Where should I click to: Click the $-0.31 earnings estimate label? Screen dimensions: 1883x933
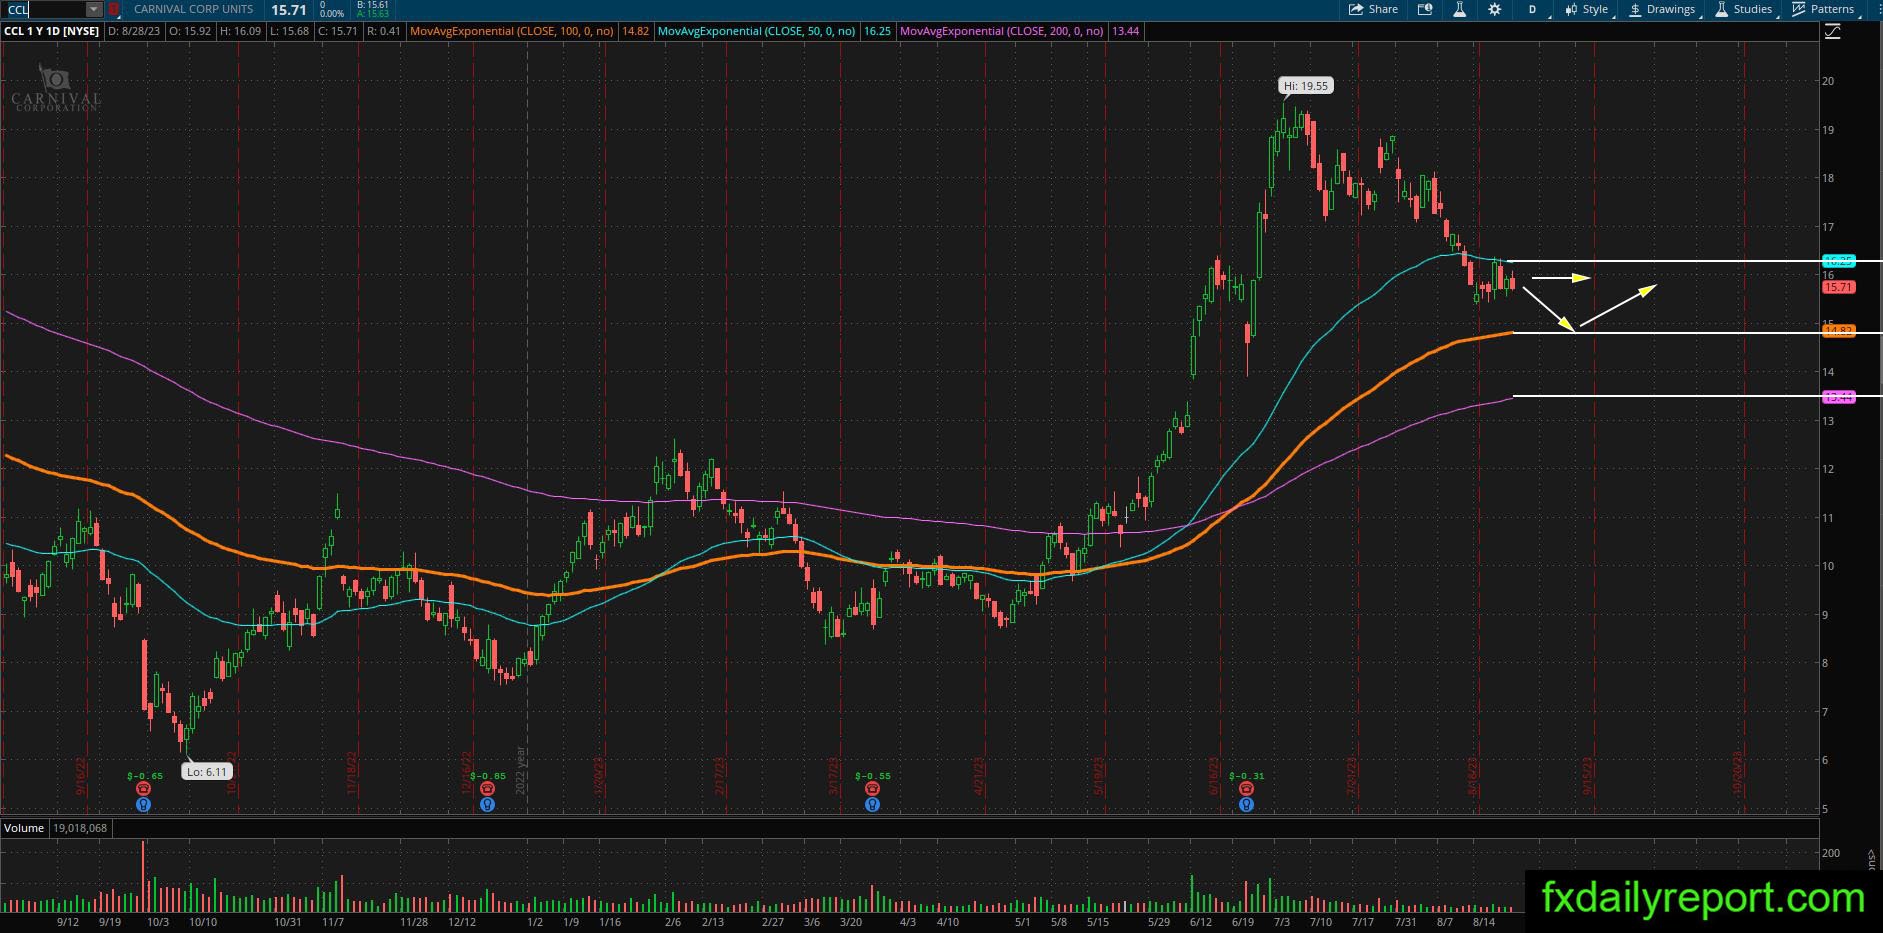click(x=1246, y=776)
